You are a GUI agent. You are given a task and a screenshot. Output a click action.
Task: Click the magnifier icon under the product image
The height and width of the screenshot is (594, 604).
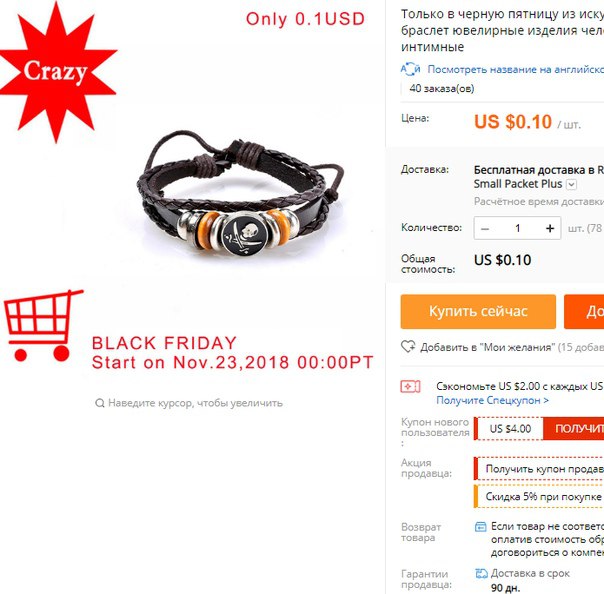[x=100, y=403]
